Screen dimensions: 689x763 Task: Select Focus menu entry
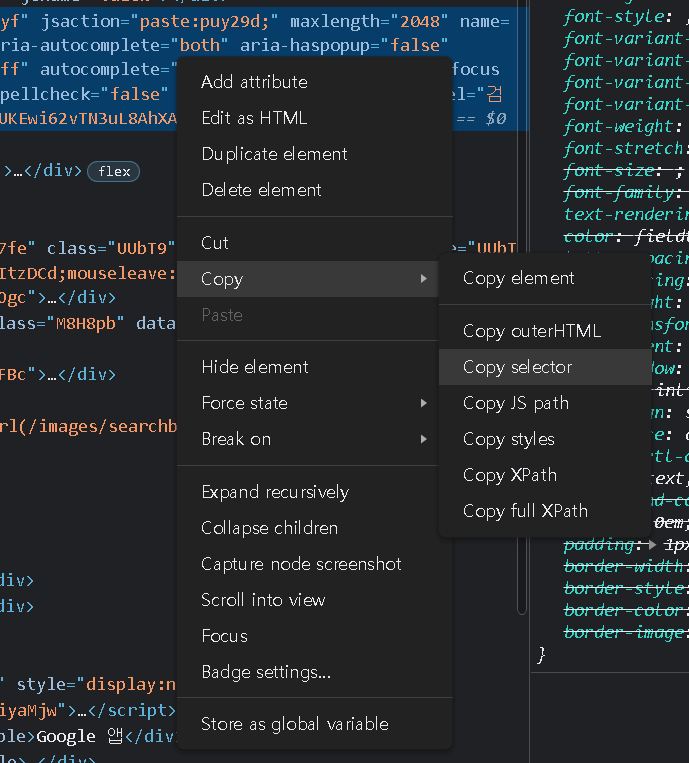pos(314,636)
